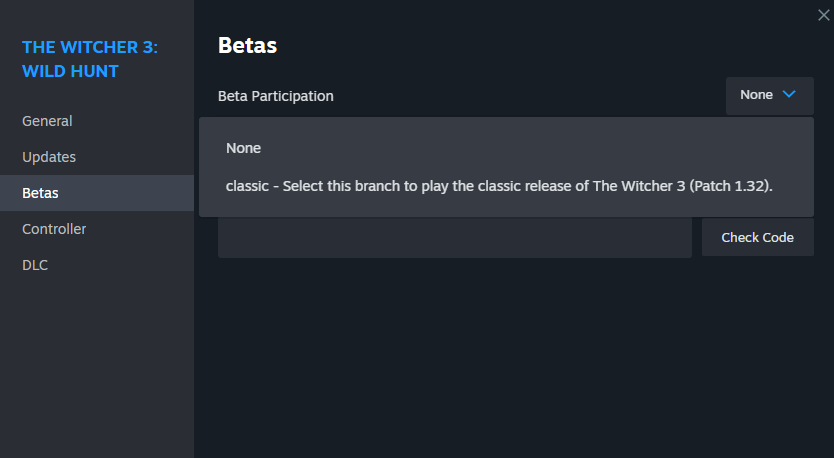The width and height of the screenshot is (834, 458).
Task: Click the Witcher 3 game title
Action: pos(90,47)
